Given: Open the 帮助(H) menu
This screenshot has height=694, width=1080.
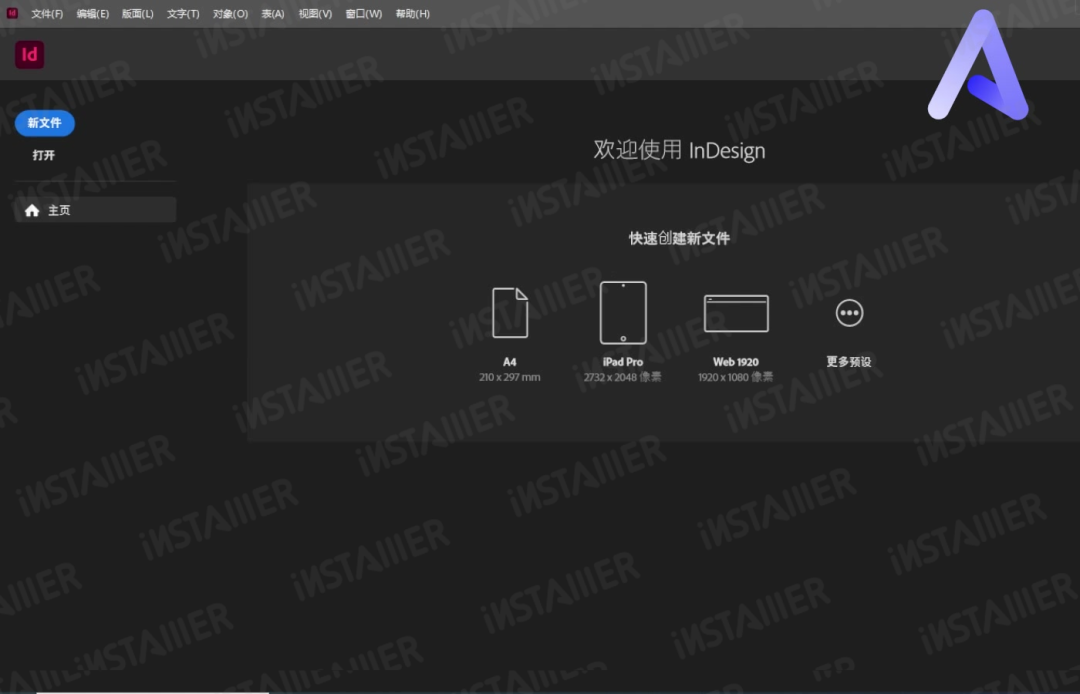Looking at the screenshot, I should [x=413, y=14].
